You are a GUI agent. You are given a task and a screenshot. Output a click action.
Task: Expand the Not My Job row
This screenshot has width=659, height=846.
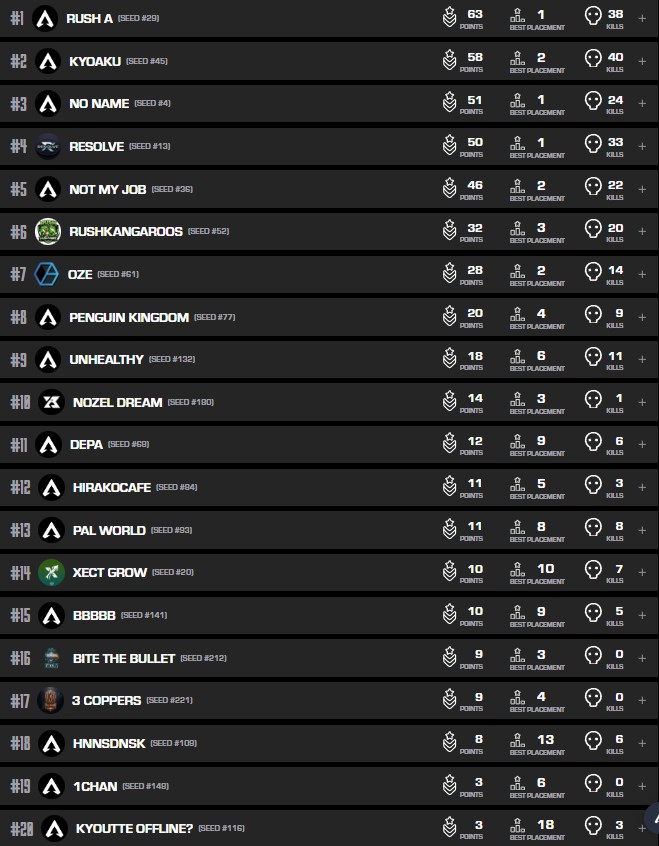coord(642,189)
